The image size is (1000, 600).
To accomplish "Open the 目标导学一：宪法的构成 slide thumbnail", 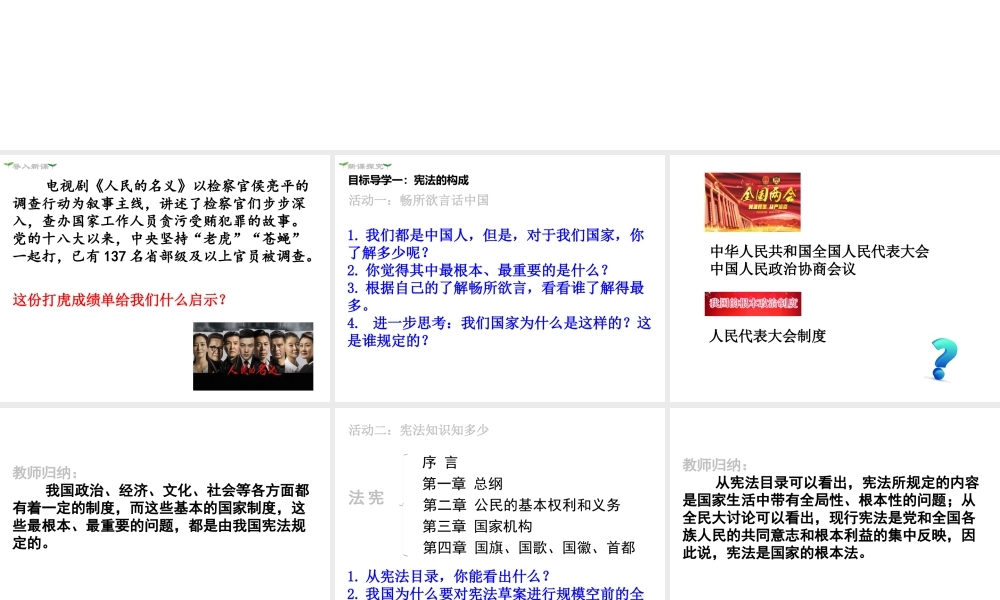I will 499,278.
